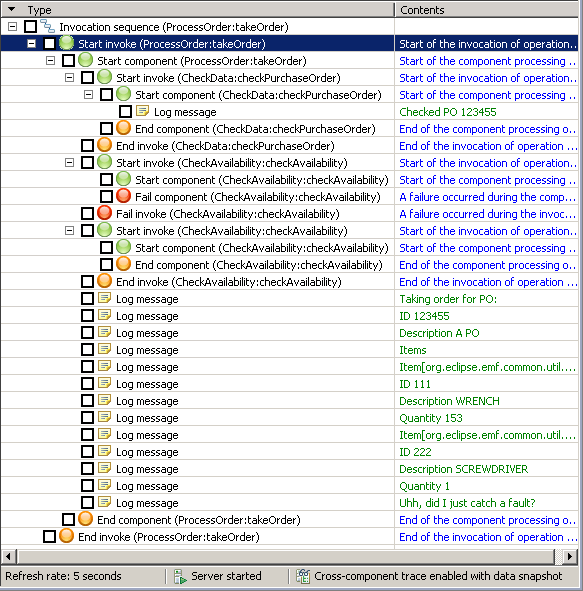Image resolution: width=583 pixels, height=591 pixels.
Task: Click green icon of Start component ProcessOrder:takeOrder
Action: click(x=86, y=60)
